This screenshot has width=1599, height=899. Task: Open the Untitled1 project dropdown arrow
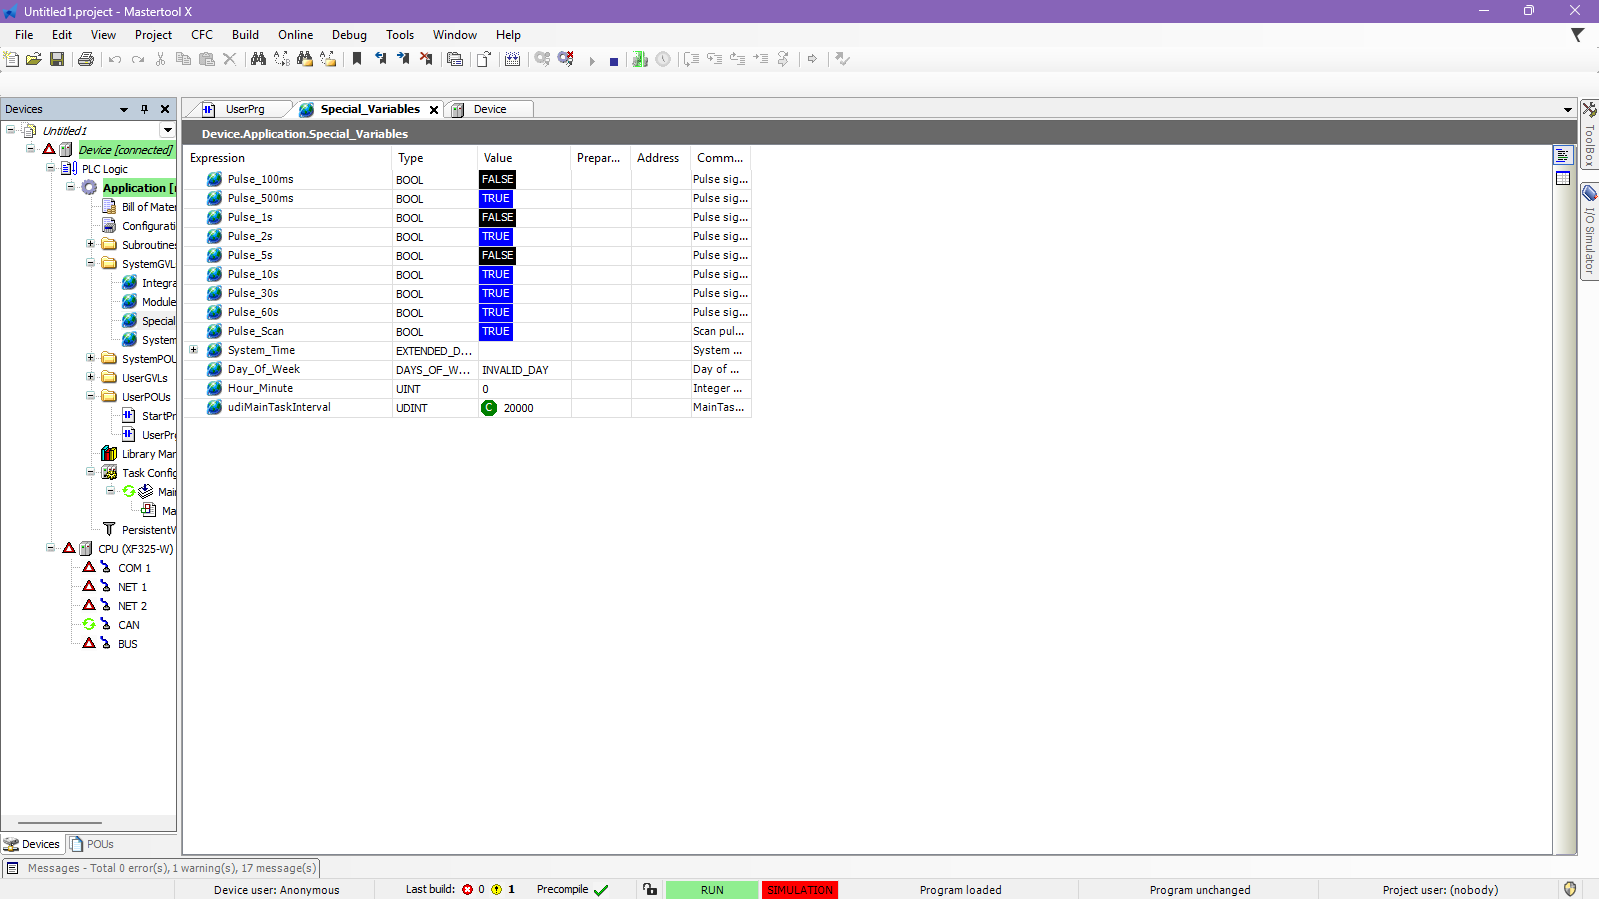[167, 130]
